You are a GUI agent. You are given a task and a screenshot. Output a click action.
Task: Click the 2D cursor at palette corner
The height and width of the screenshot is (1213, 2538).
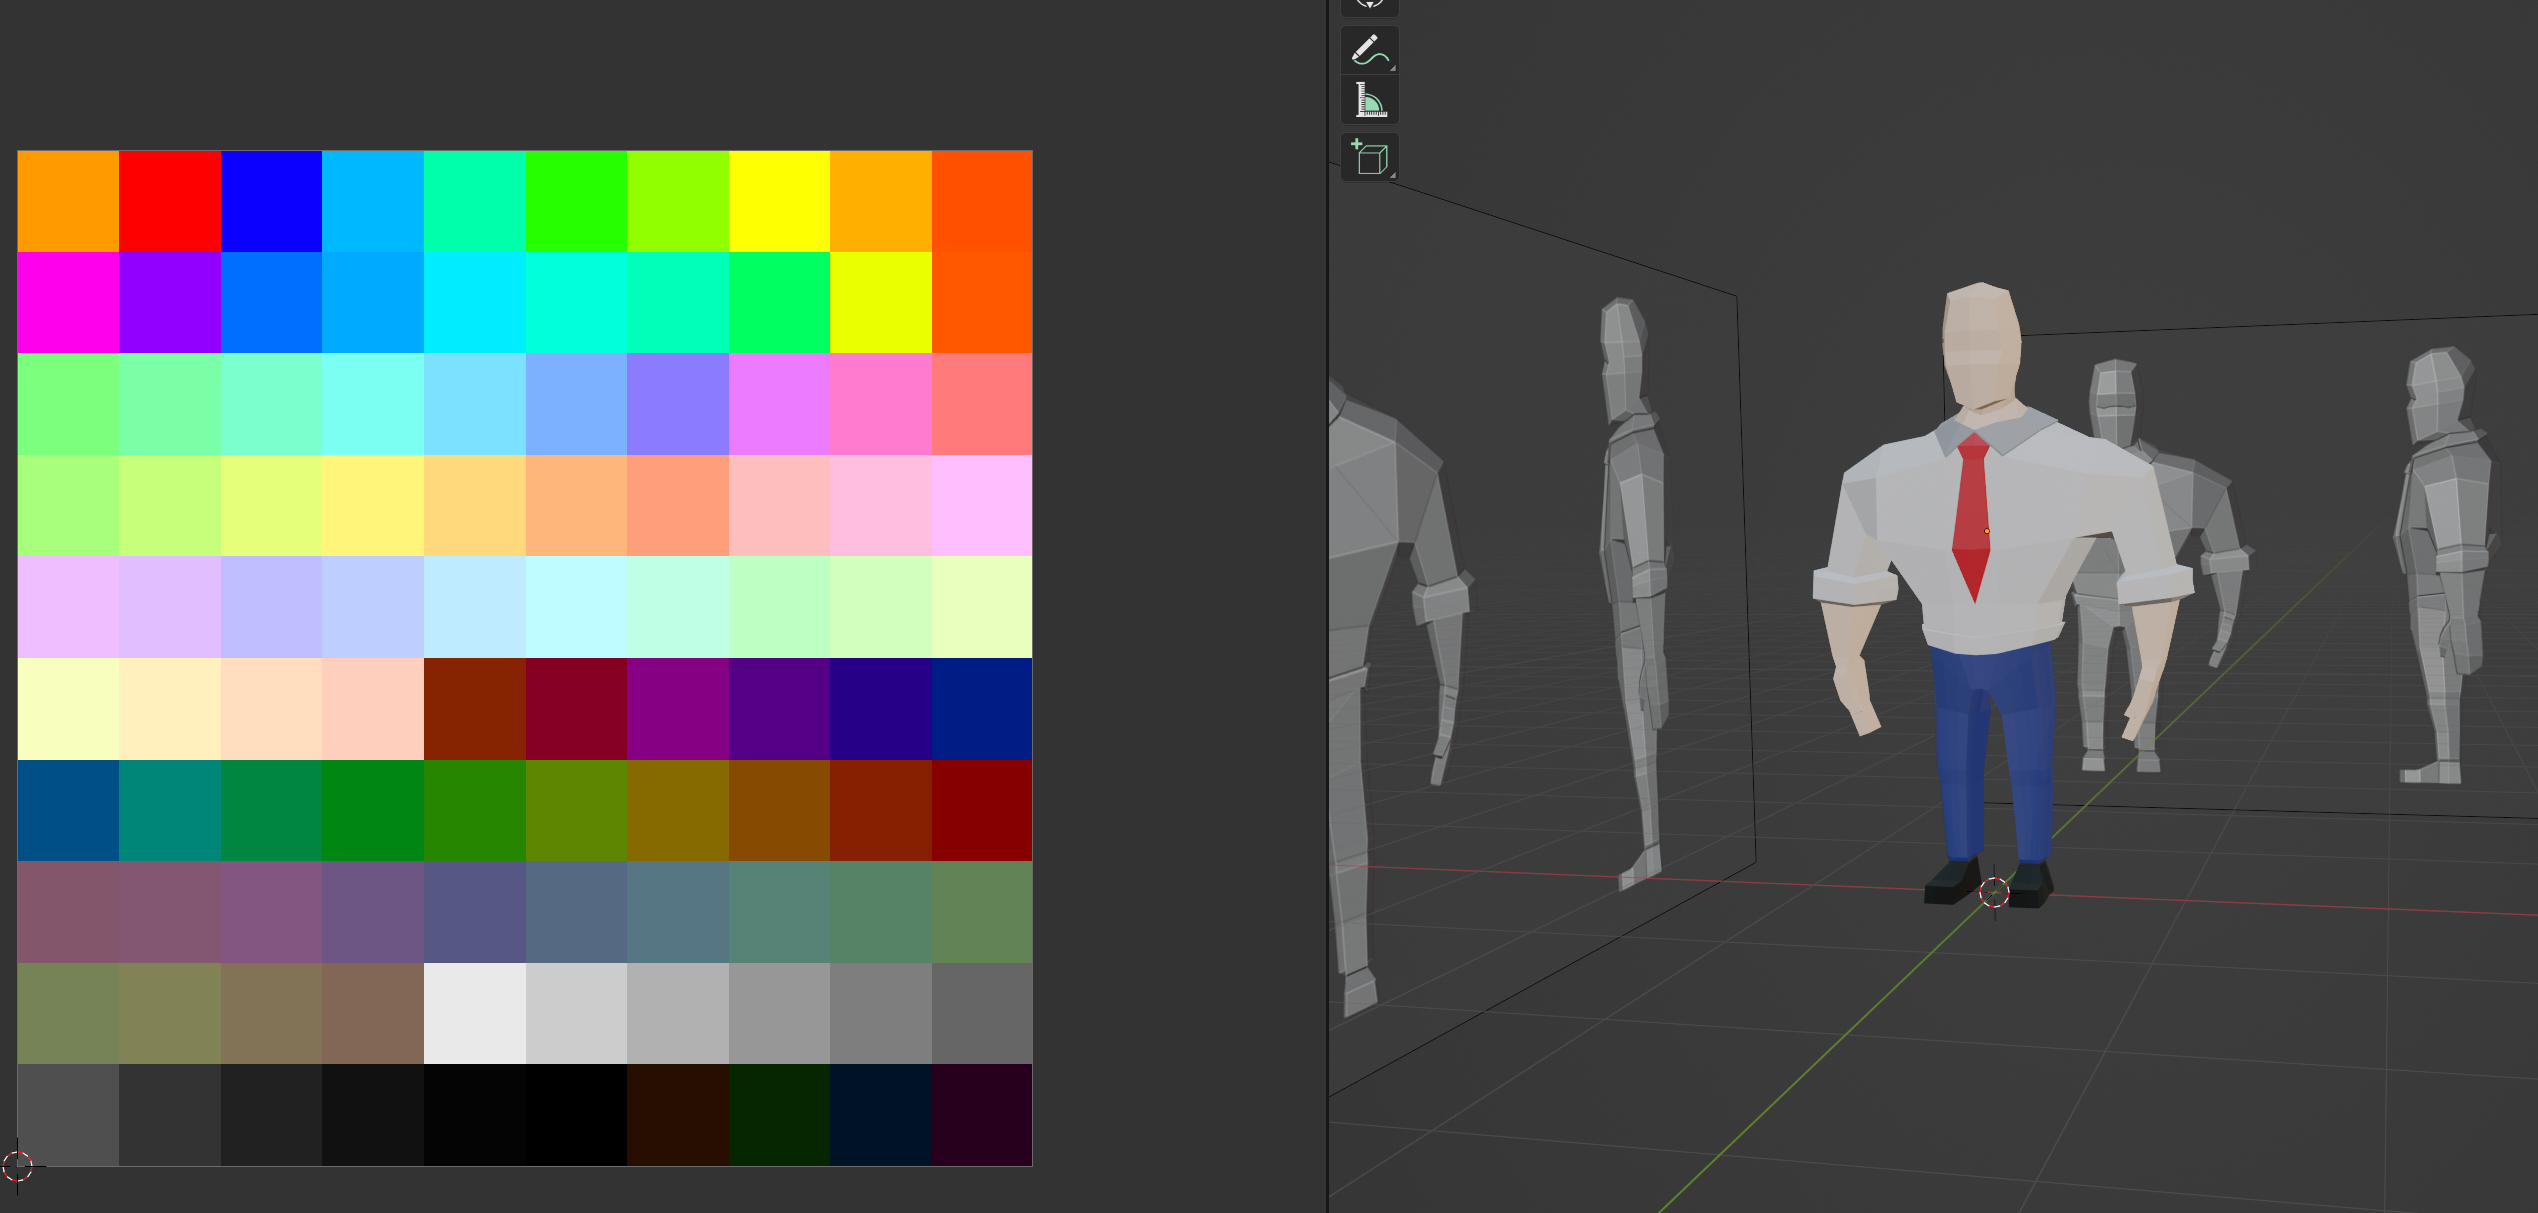17,1165
